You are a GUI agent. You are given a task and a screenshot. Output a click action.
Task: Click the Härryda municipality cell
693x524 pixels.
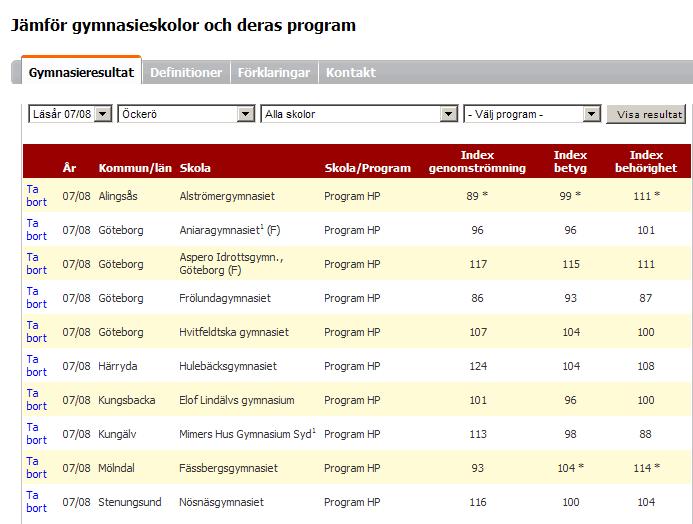click(x=118, y=366)
